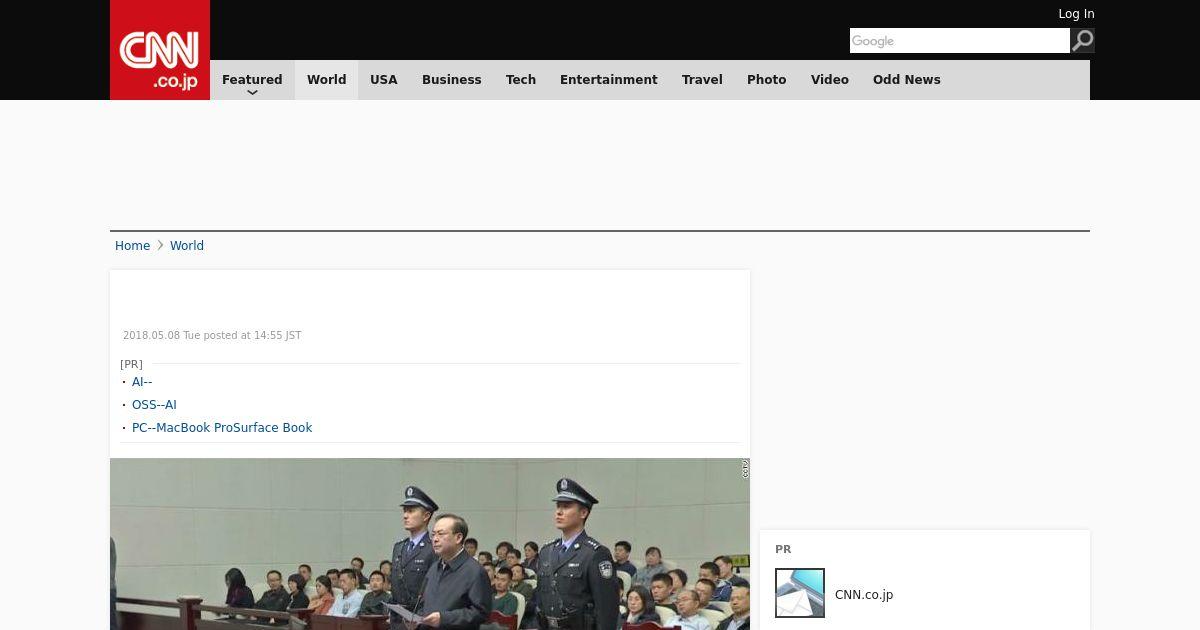Open the World section tab
This screenshot has width=1200, height=630.
point(326,80)
